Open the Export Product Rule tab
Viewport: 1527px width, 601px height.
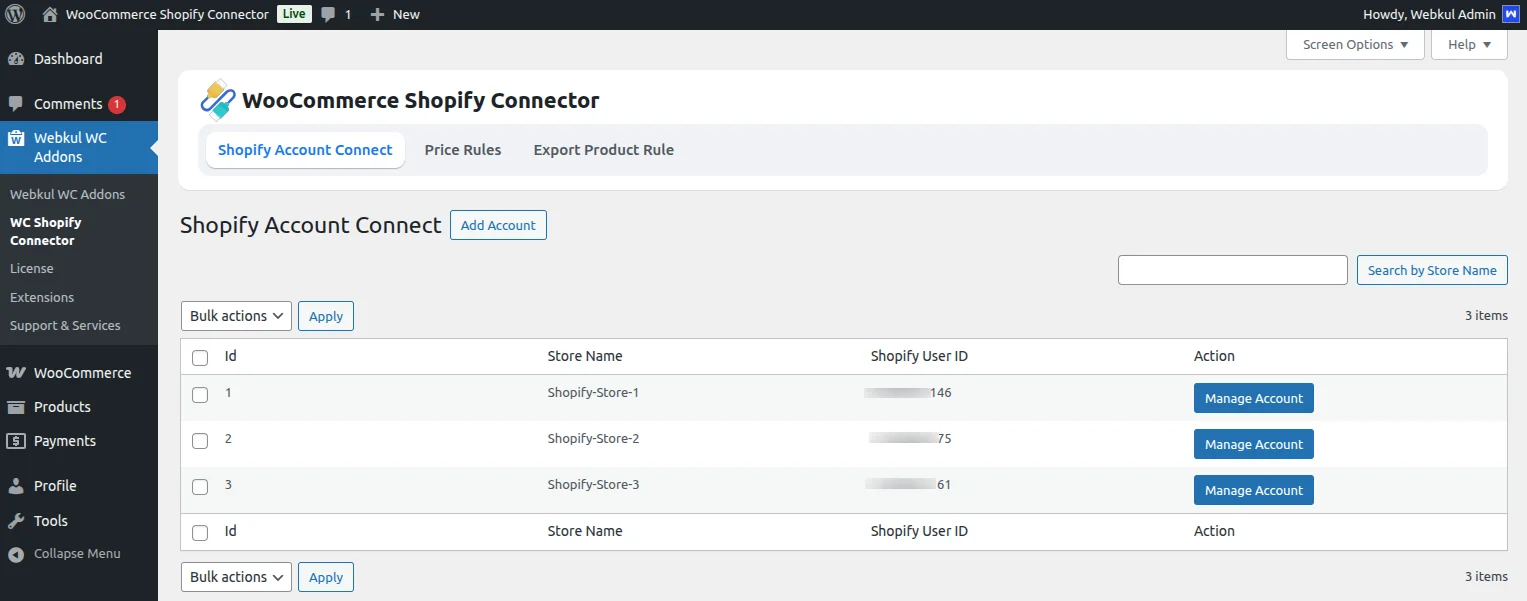(603, 150)
